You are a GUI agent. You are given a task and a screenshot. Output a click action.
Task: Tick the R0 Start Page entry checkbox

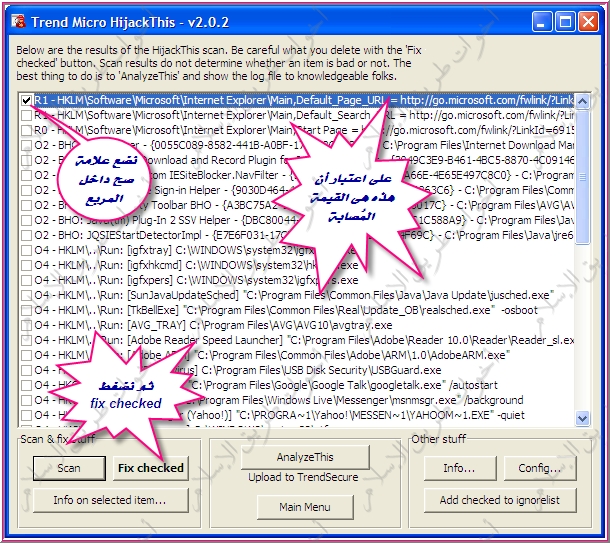coord(26,130)
